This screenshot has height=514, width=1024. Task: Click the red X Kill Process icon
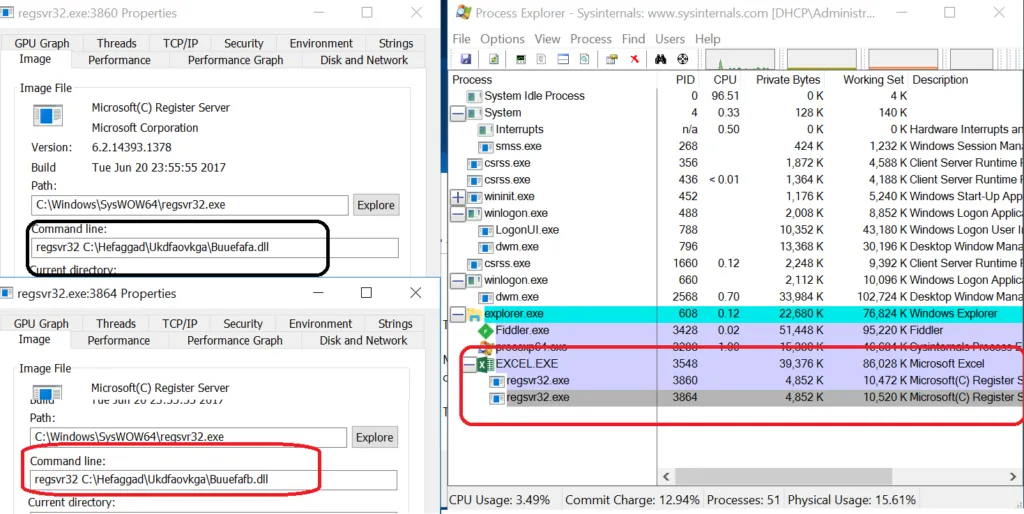[x=634, y=59]
